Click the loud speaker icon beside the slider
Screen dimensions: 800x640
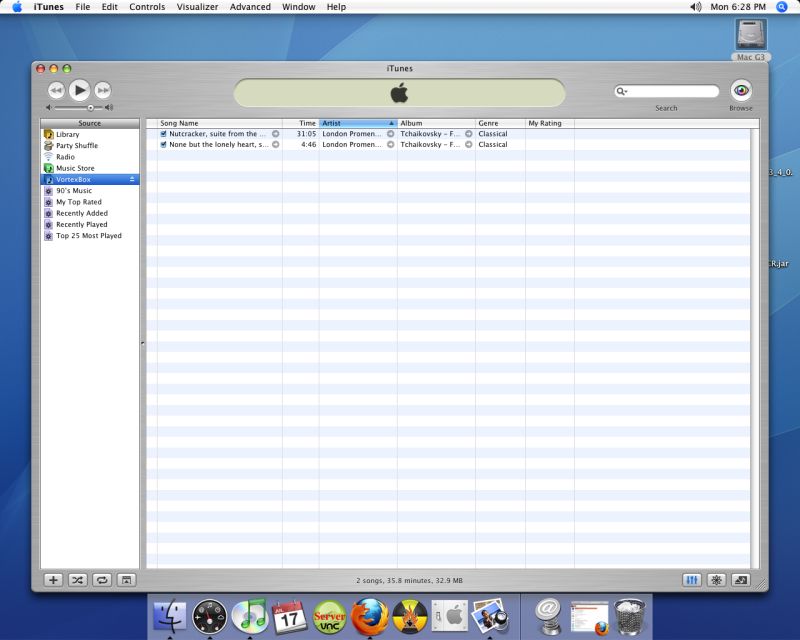pyautogui.click(x=109, y=108)
